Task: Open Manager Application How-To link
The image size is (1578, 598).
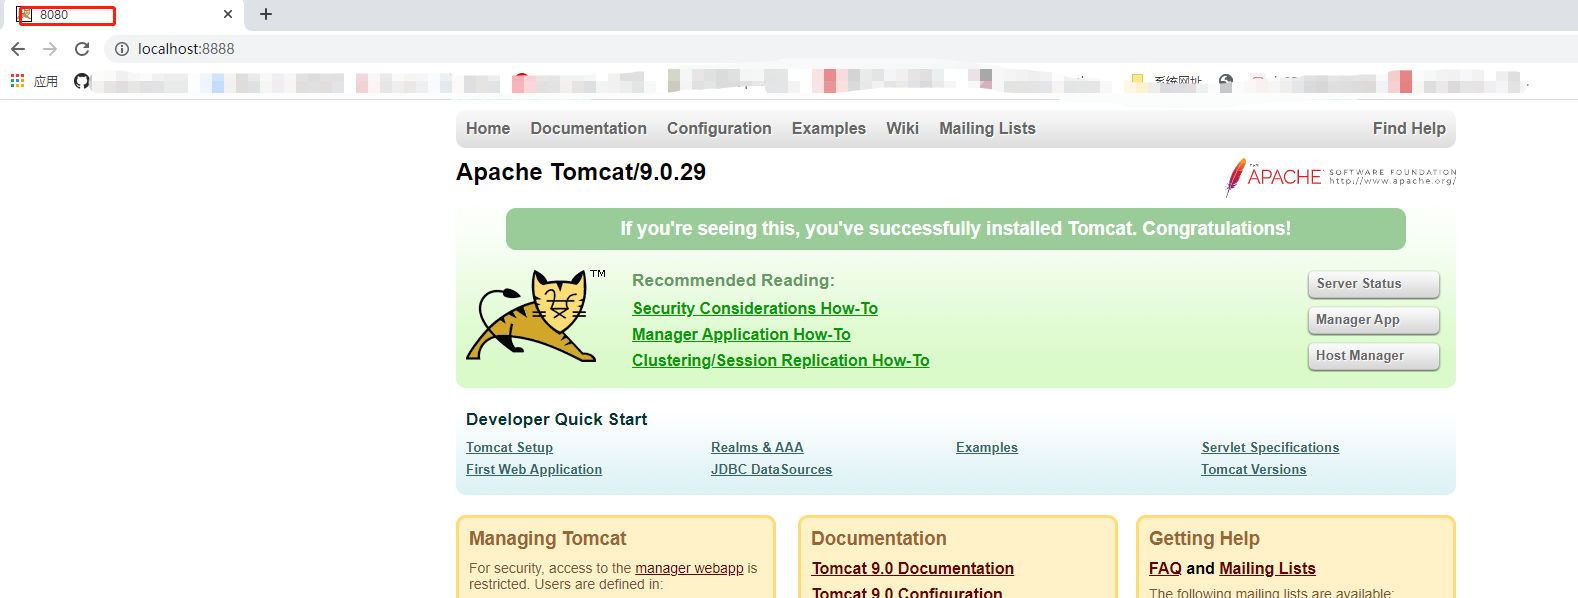Action: pyautogui.click(x=741, y=334)
